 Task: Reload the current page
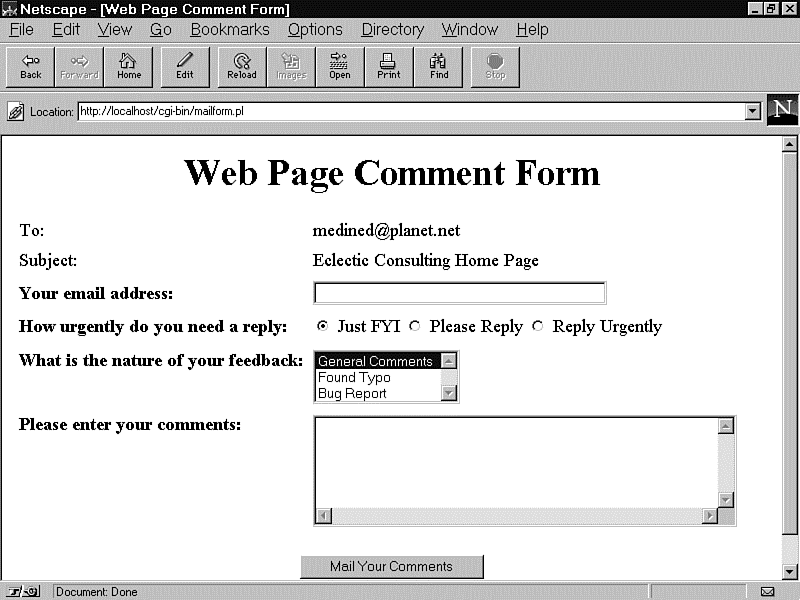(242, 66)
